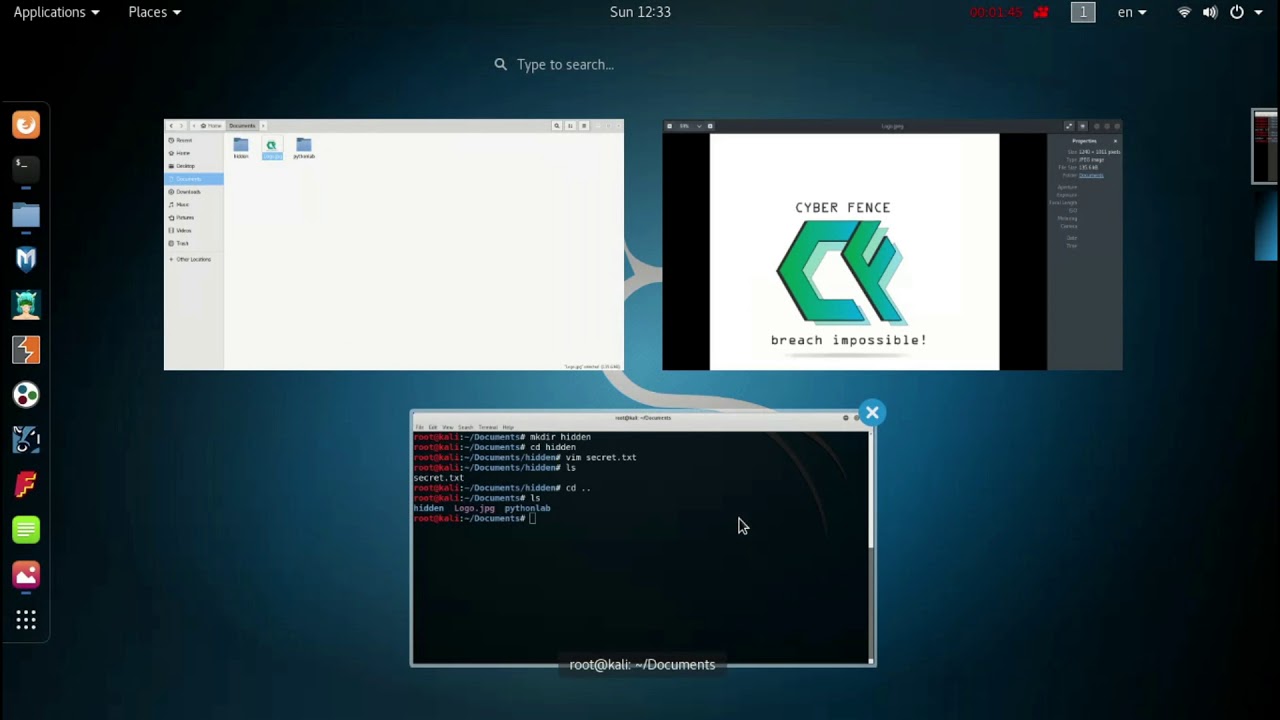Open the Image Viewer dock icon
1280x720 pixels.
point(26,575)
